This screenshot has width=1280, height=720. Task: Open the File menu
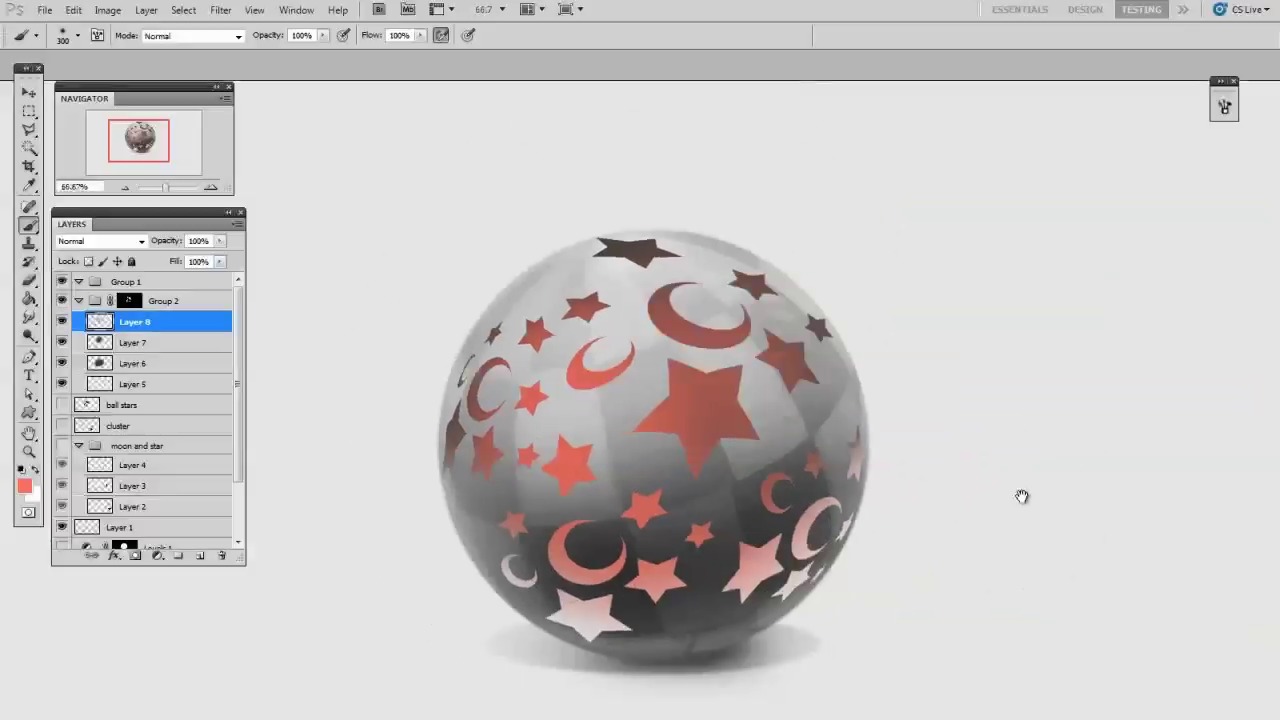pos(45,10)
